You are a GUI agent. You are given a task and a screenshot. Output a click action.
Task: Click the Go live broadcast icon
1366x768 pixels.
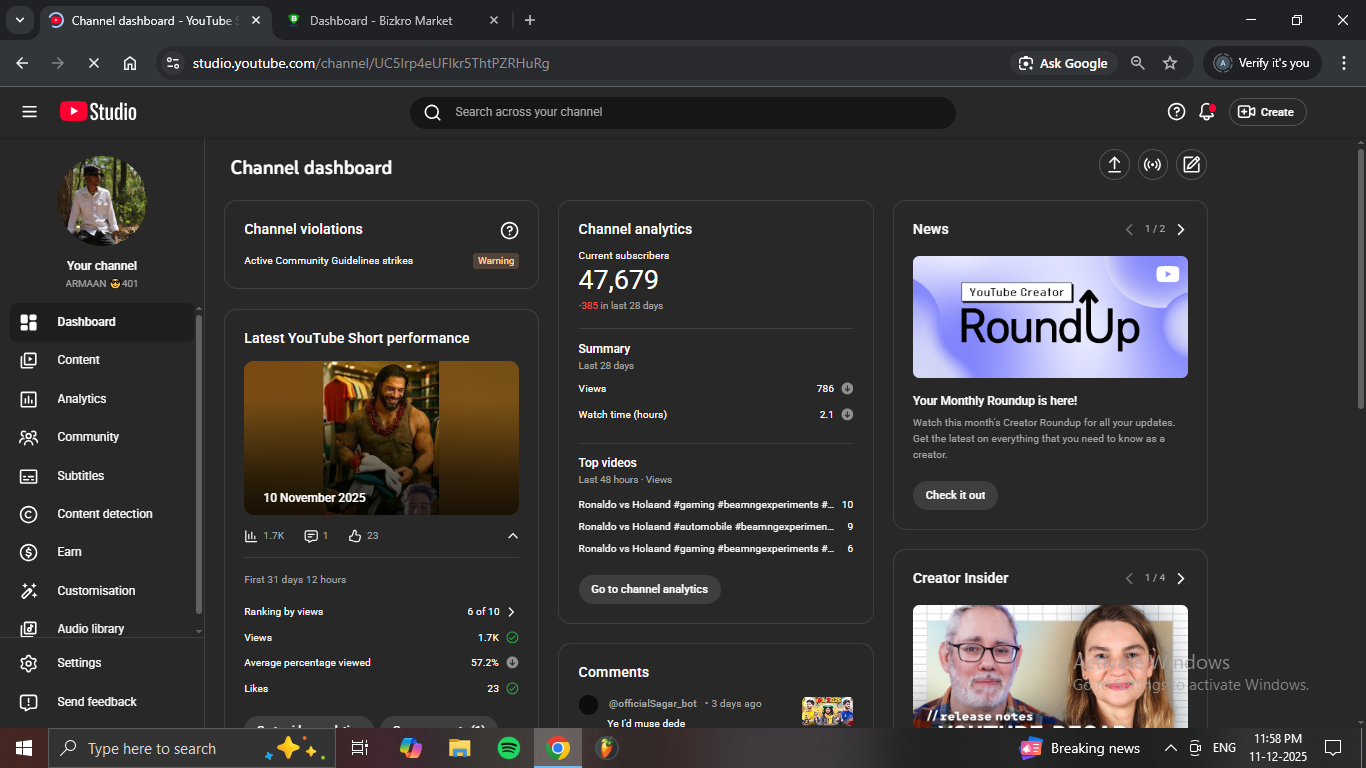click(x=1153, y=165)
